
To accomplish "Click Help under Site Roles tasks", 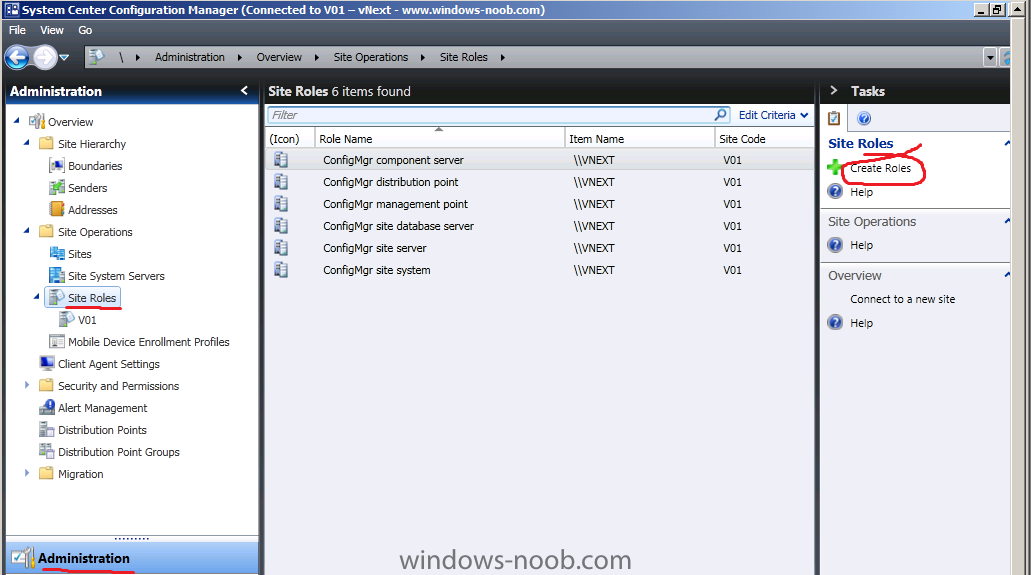I will pos(861,192).
